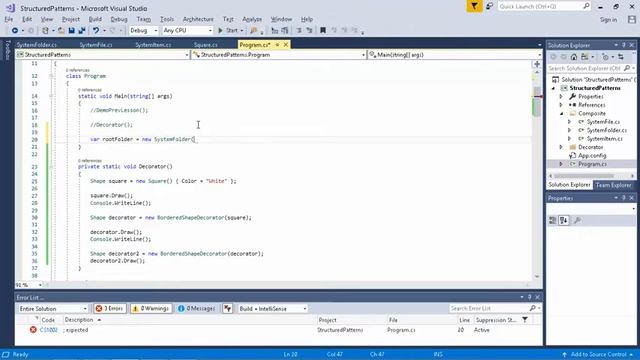Click the Navigate Backward toolbar icon
Image resolution: width=640 pixels, height=360 pixels.
pos(15,31)
